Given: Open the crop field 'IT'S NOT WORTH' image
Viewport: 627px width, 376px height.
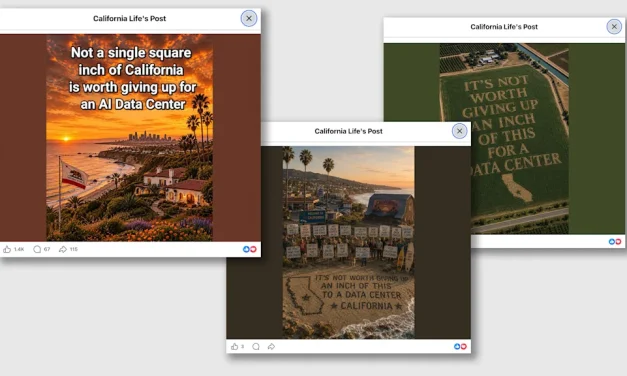Looking at the screenshot, I should point(504,138).
